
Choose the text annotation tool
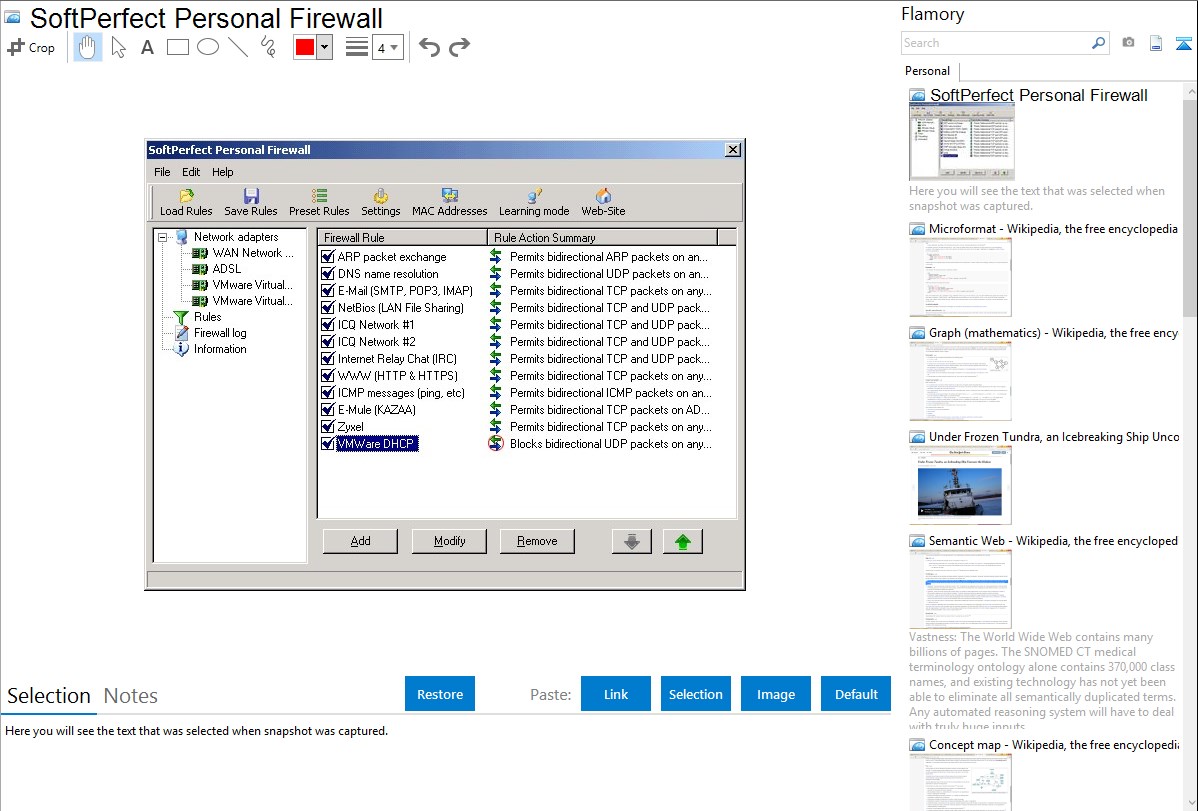click(147, 47)
